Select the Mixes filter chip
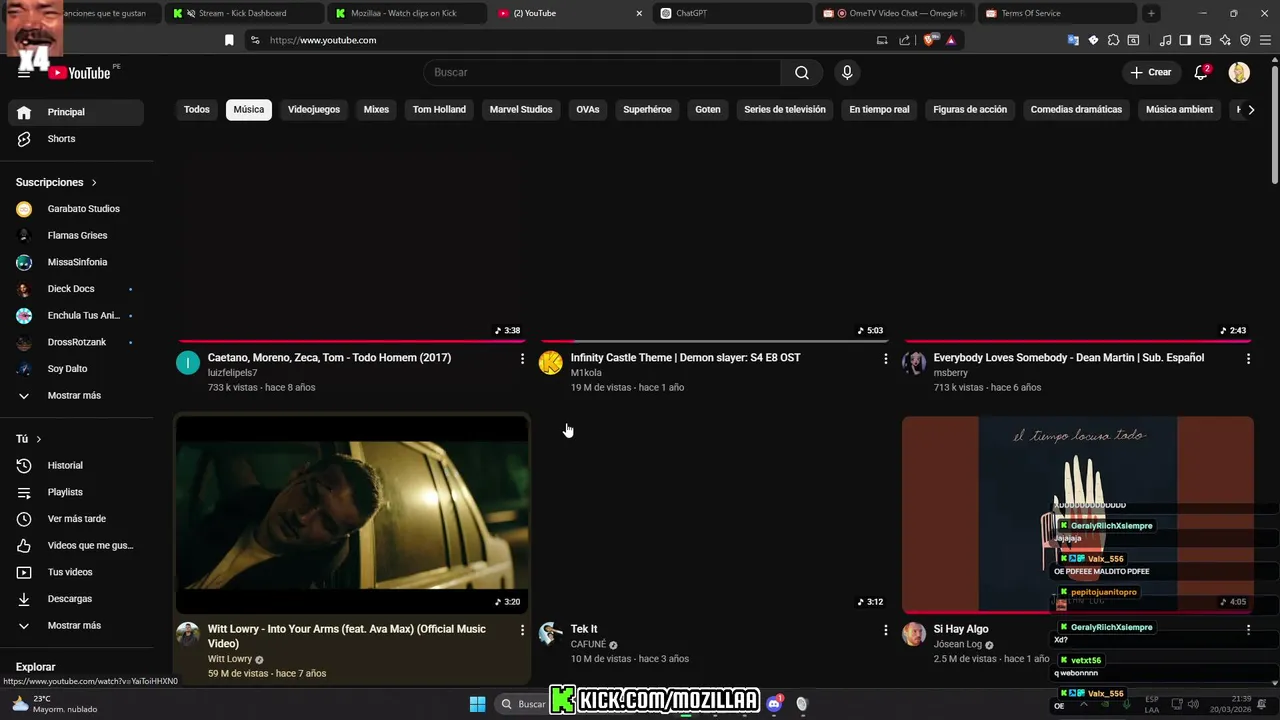 pyautogui.click(x=376, y=109)
